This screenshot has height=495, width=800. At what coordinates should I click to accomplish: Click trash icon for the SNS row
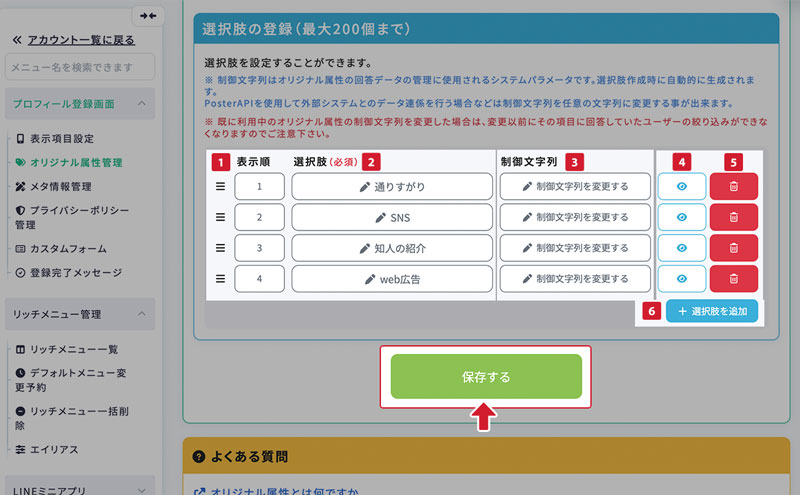point(733,217)
